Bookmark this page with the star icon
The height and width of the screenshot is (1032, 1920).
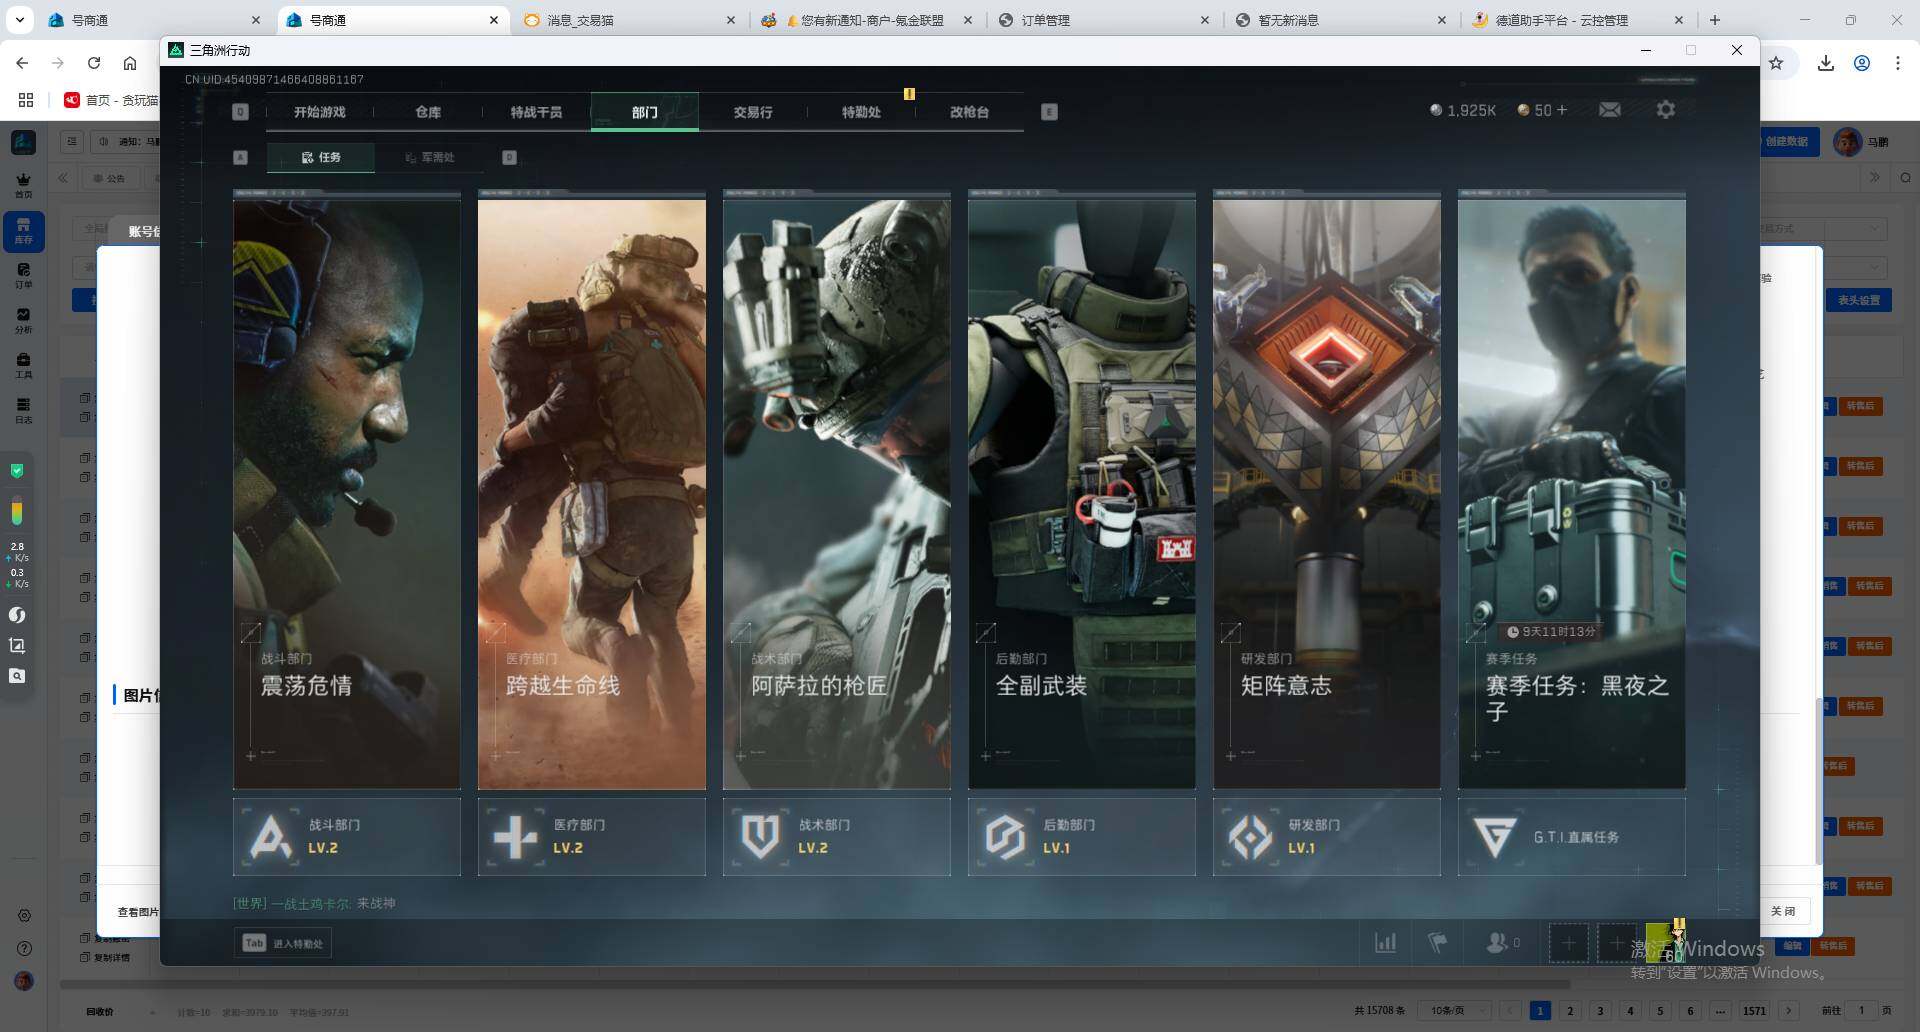(x=1776, y=63)
